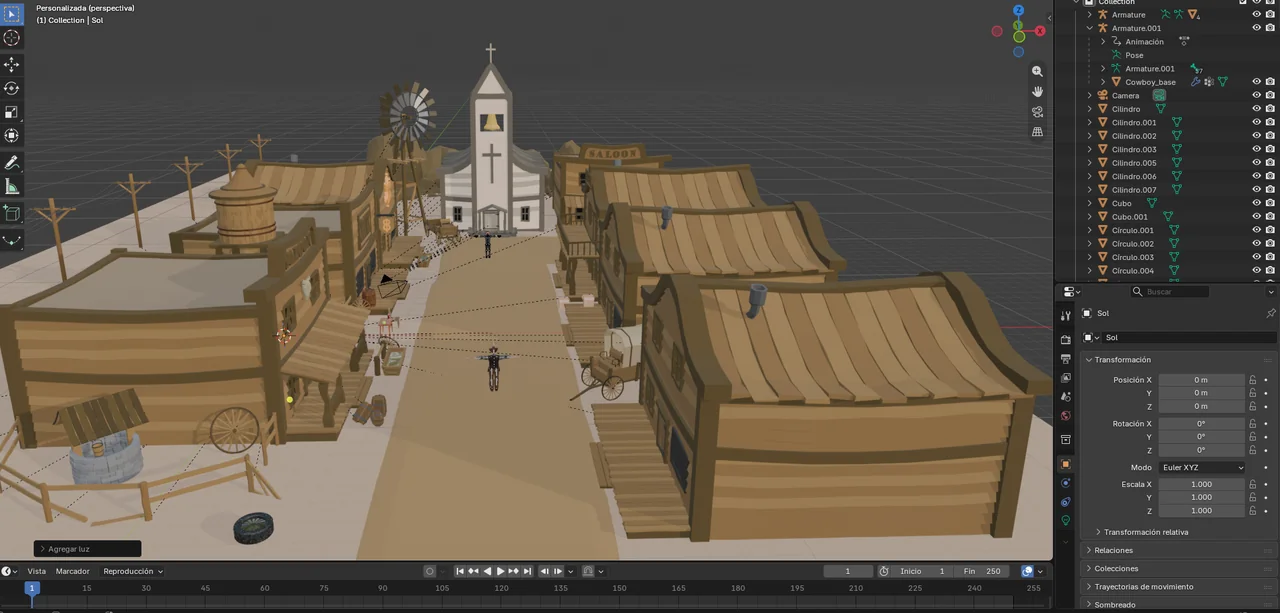Click the Fin frame 250 field

tap(981, 571)
